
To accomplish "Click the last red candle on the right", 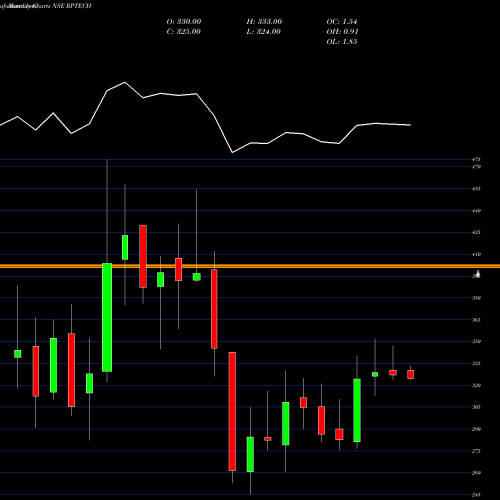I will 411,374.
